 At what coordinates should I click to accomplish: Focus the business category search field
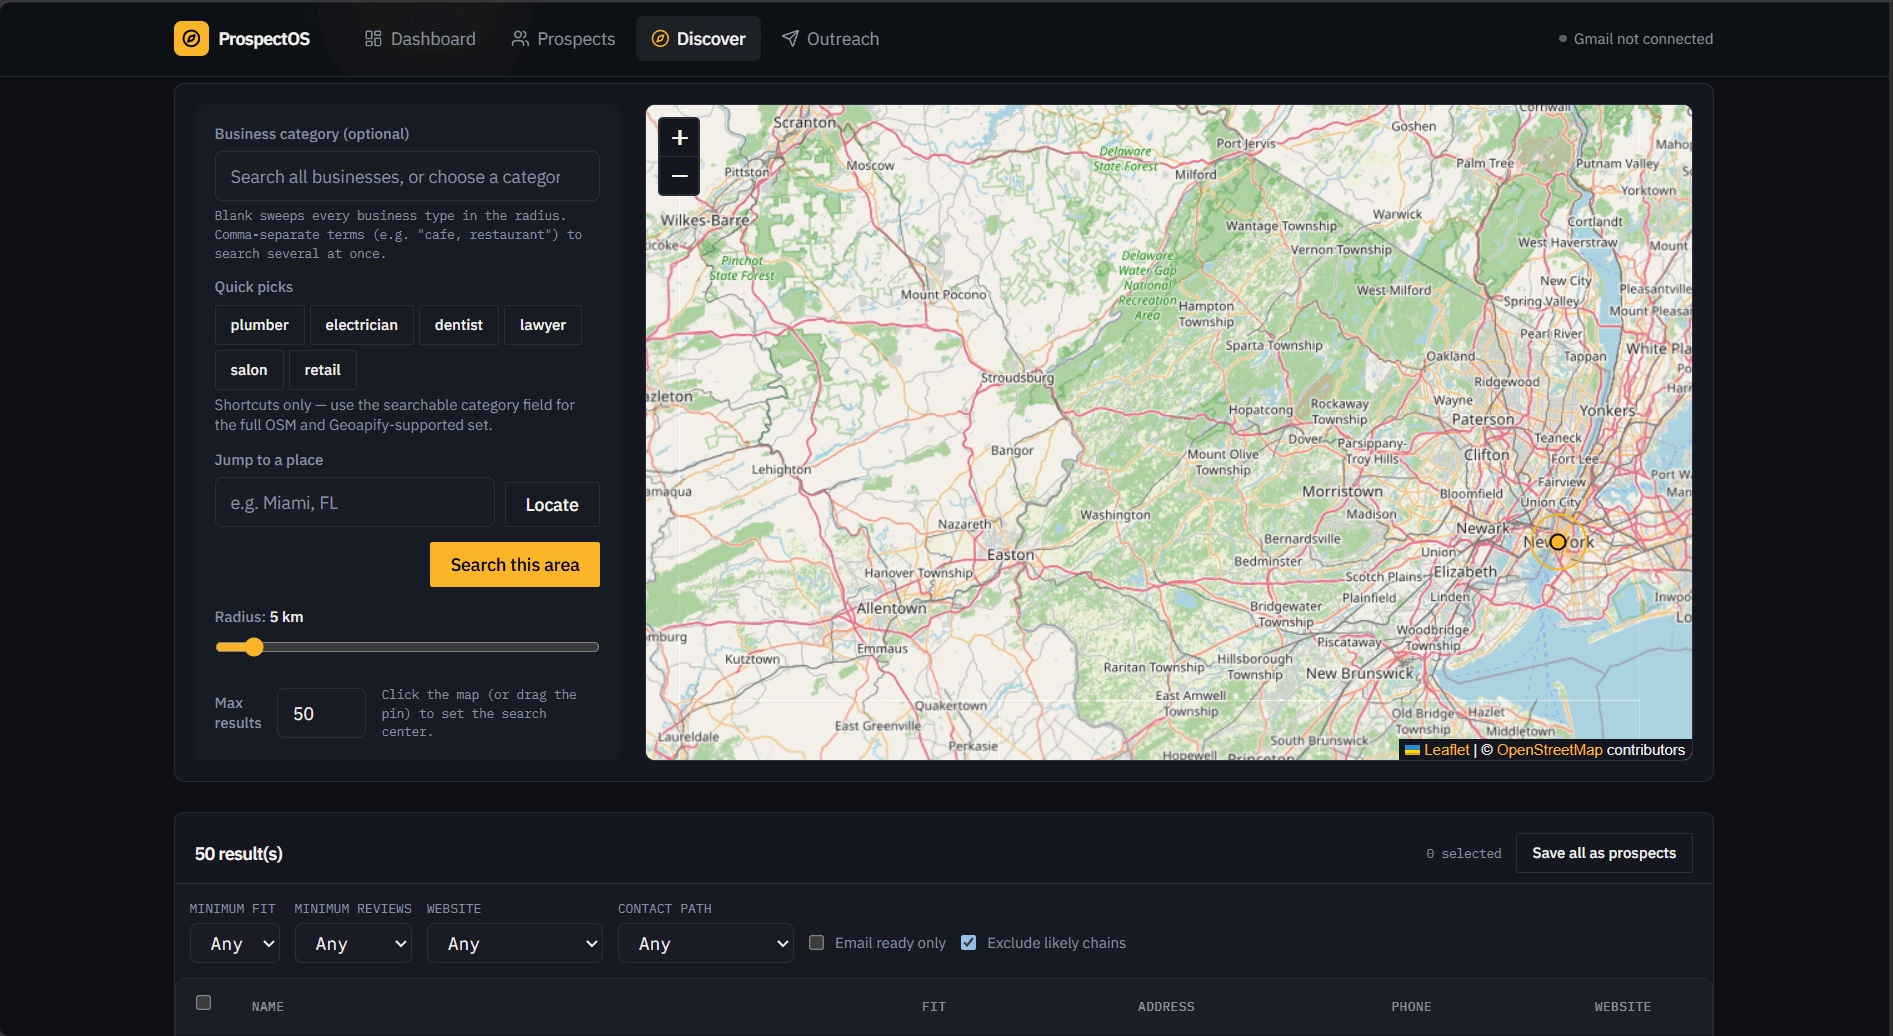pos(407,177)
